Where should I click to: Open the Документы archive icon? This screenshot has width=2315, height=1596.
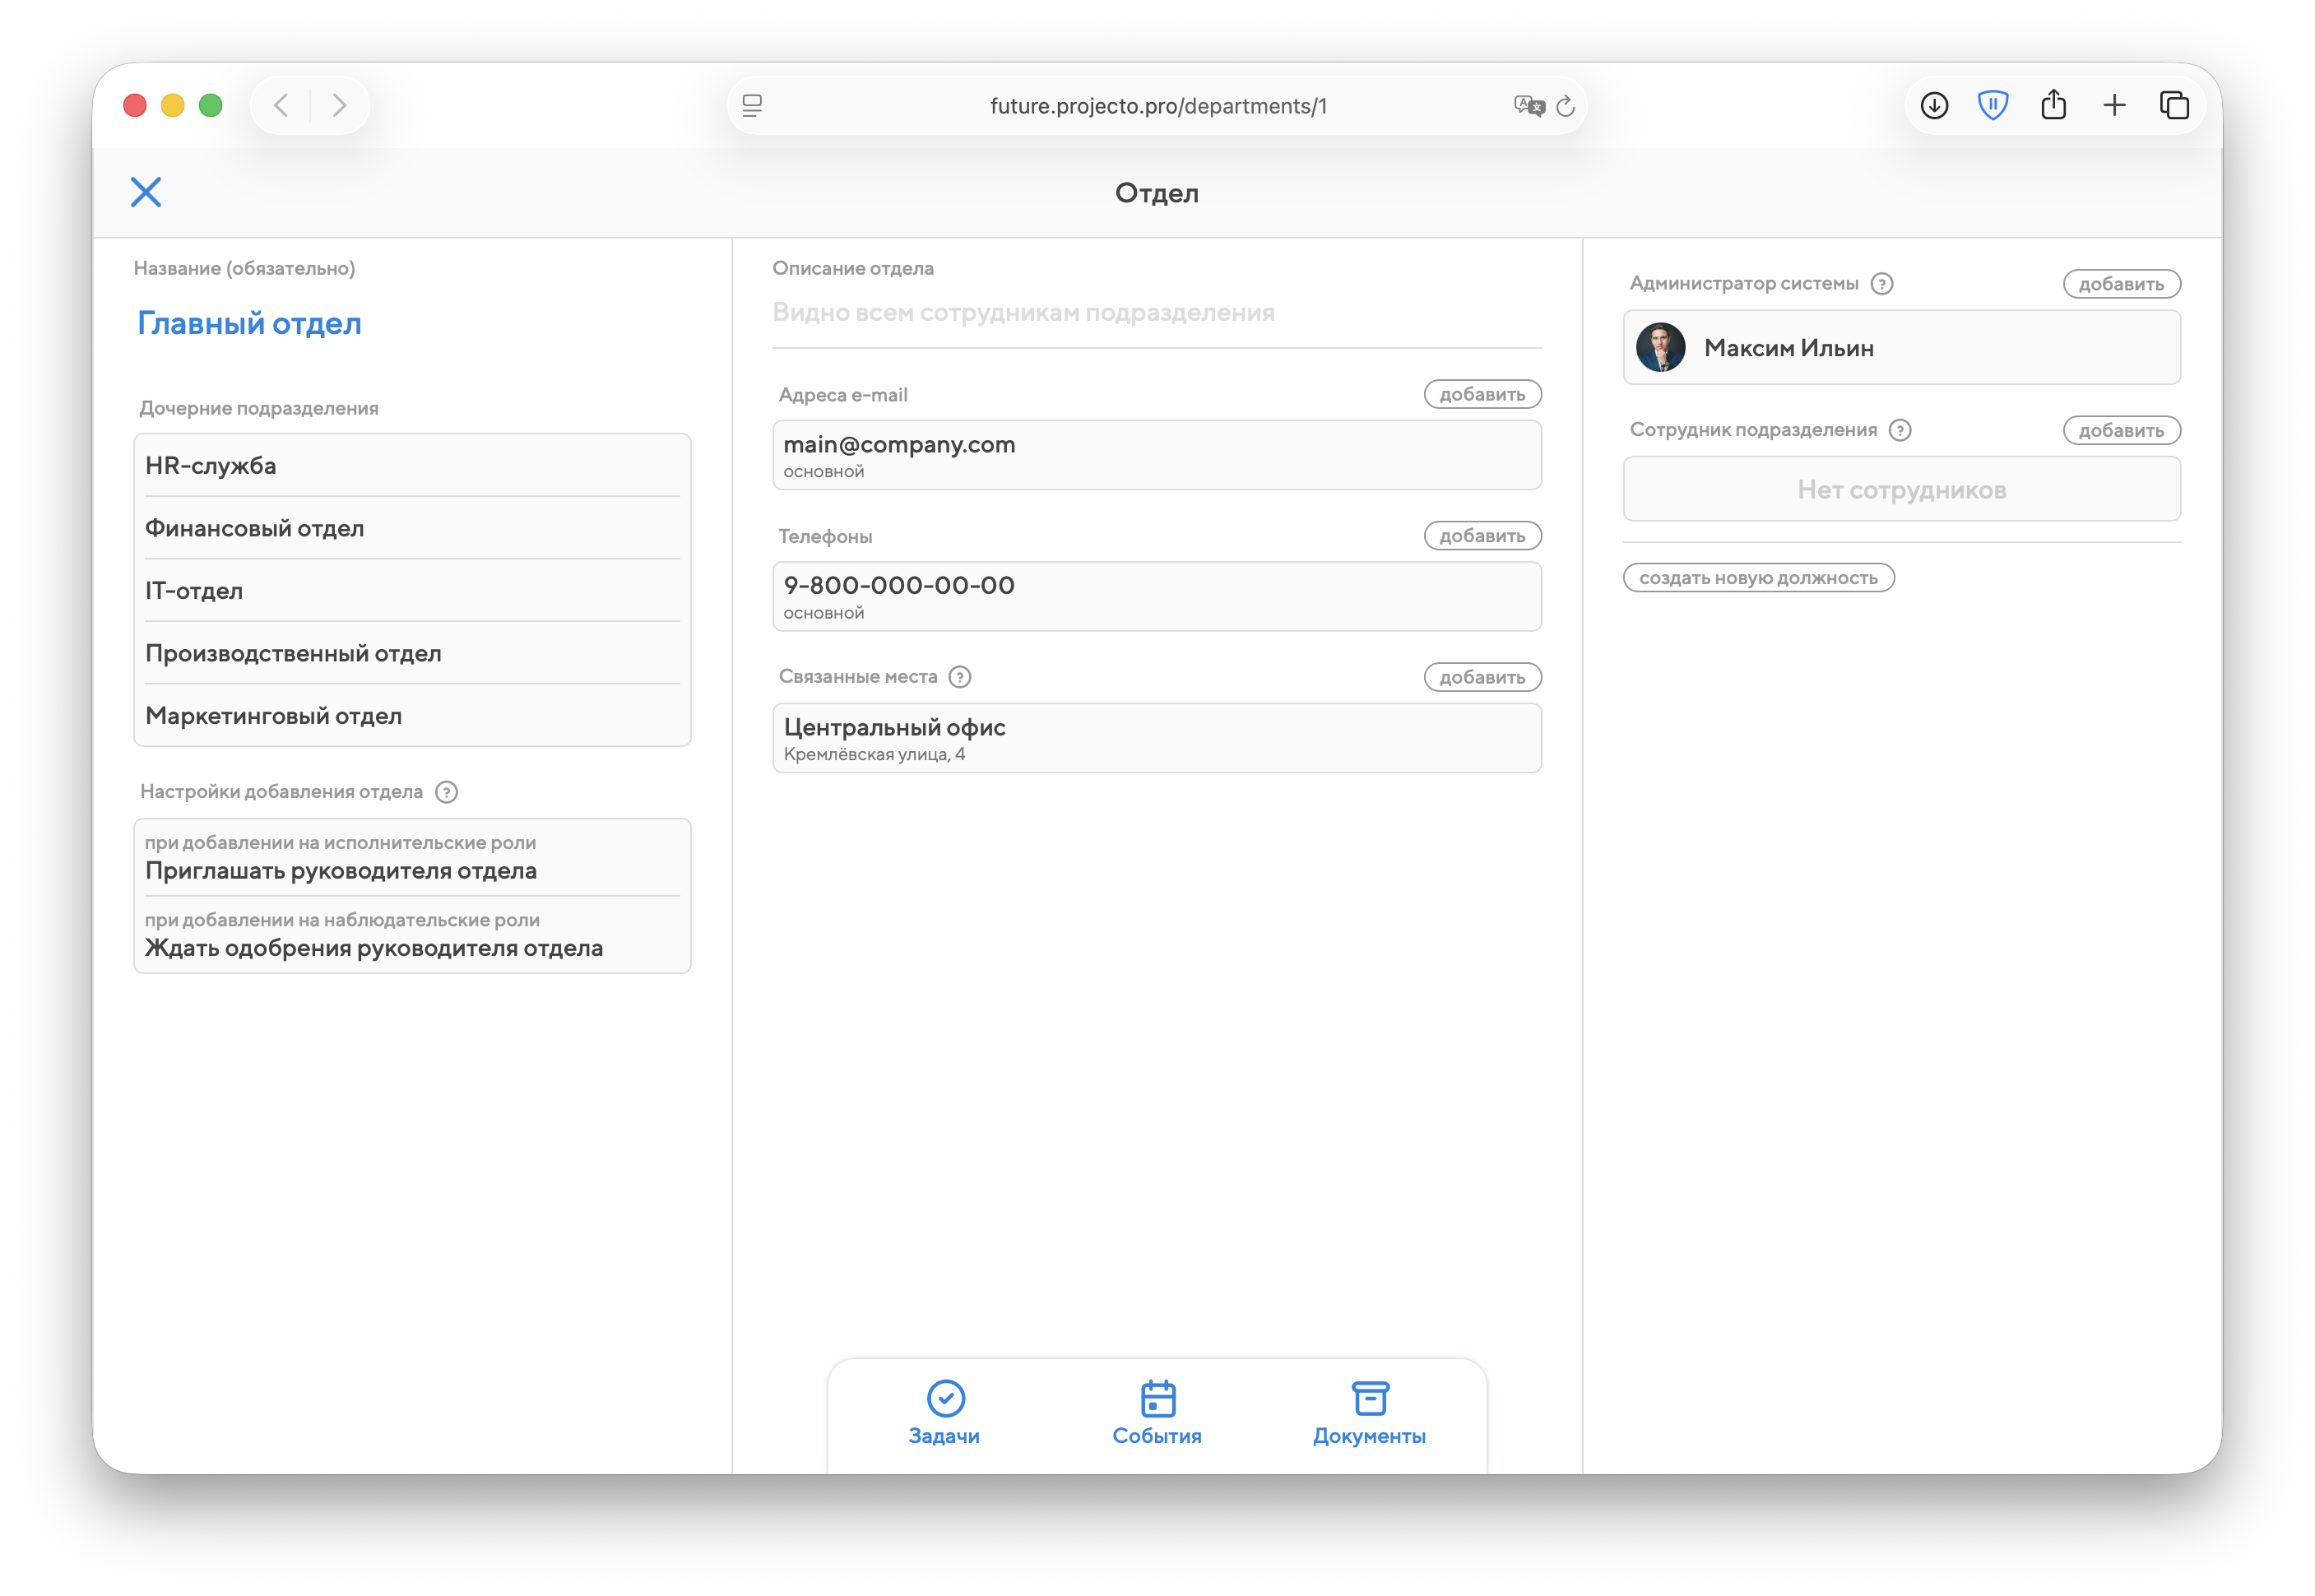(x=1369, y=1398)
